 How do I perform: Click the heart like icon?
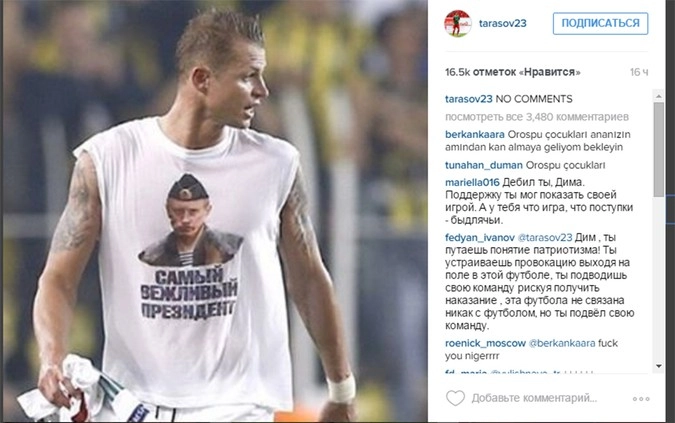click(455, 398)
